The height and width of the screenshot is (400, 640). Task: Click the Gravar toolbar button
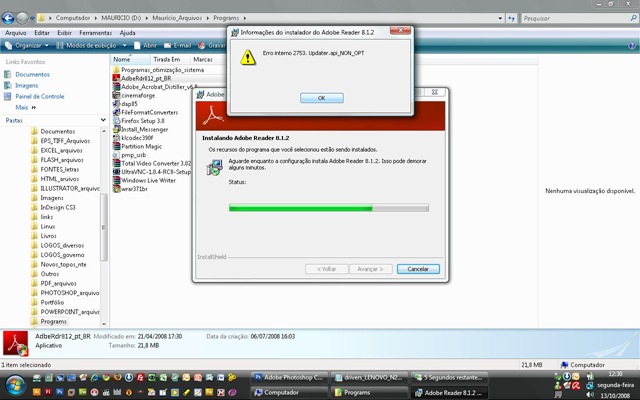[x=212, y=45]
